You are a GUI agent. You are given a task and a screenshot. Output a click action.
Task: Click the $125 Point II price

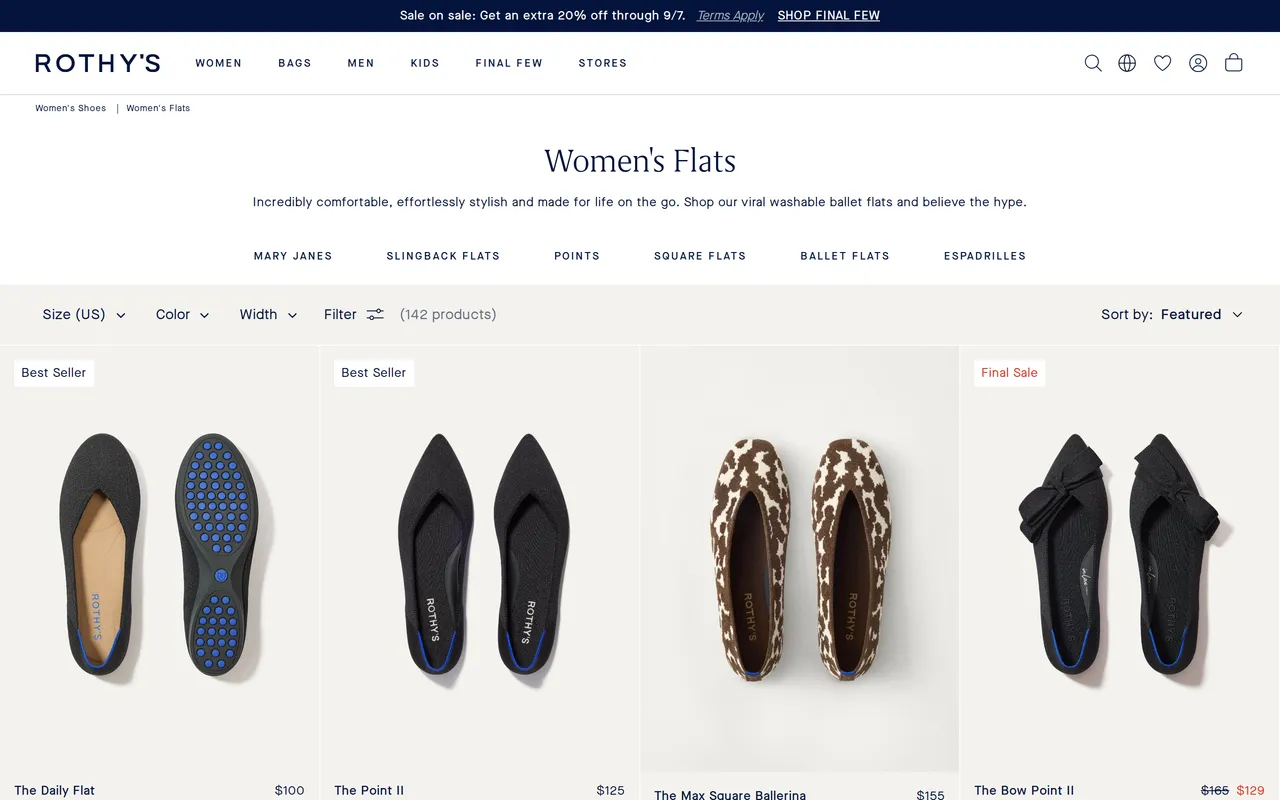[611, 790]
